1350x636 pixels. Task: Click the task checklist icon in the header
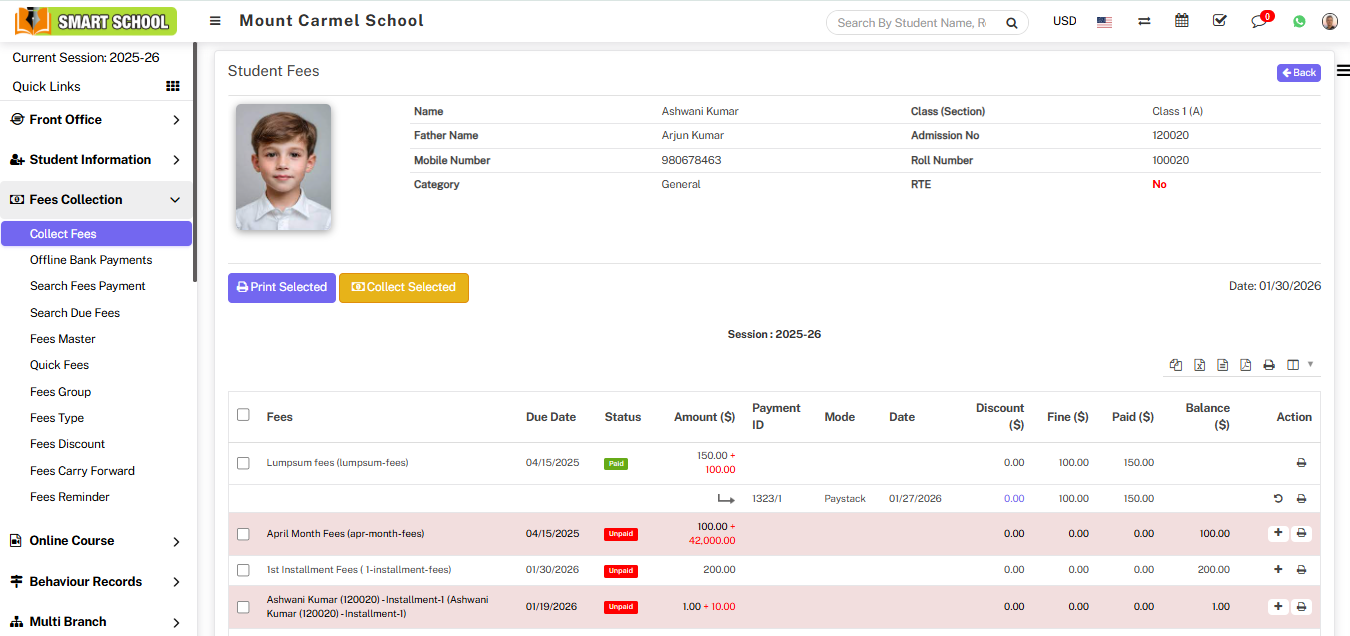(1220, 21)
